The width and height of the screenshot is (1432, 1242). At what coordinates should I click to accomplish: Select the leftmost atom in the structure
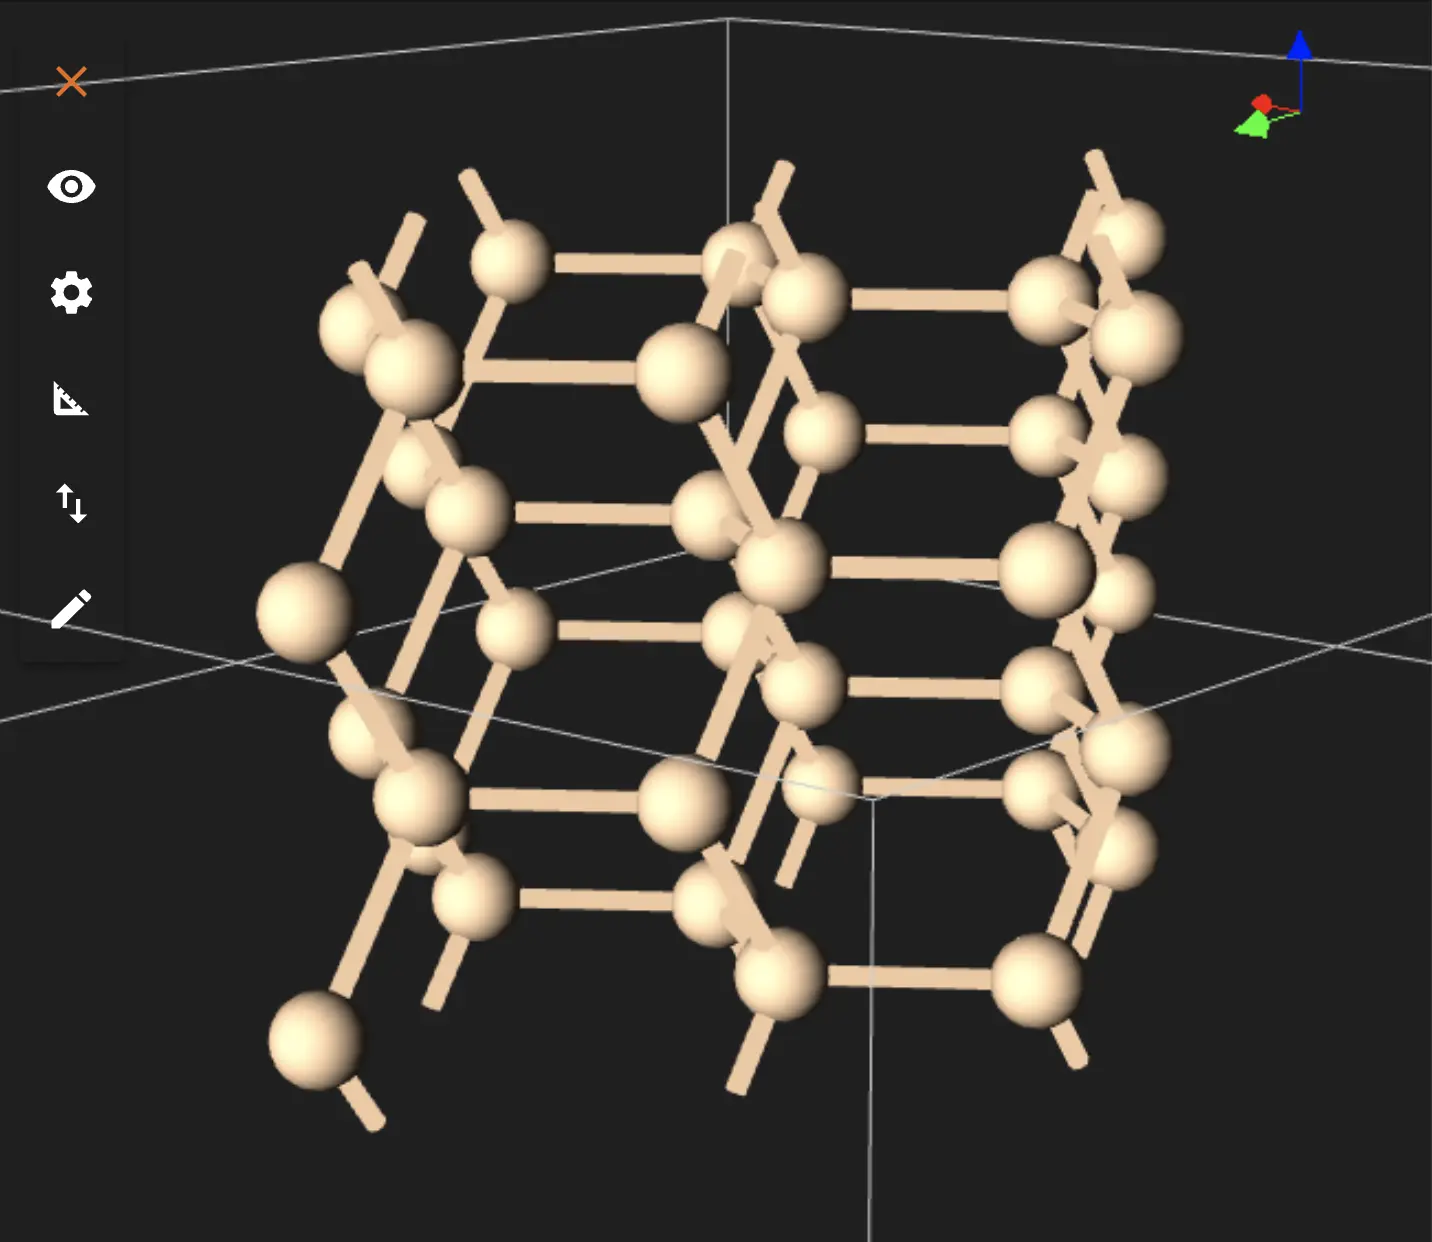pyautogui.click(x=304, y=612)
